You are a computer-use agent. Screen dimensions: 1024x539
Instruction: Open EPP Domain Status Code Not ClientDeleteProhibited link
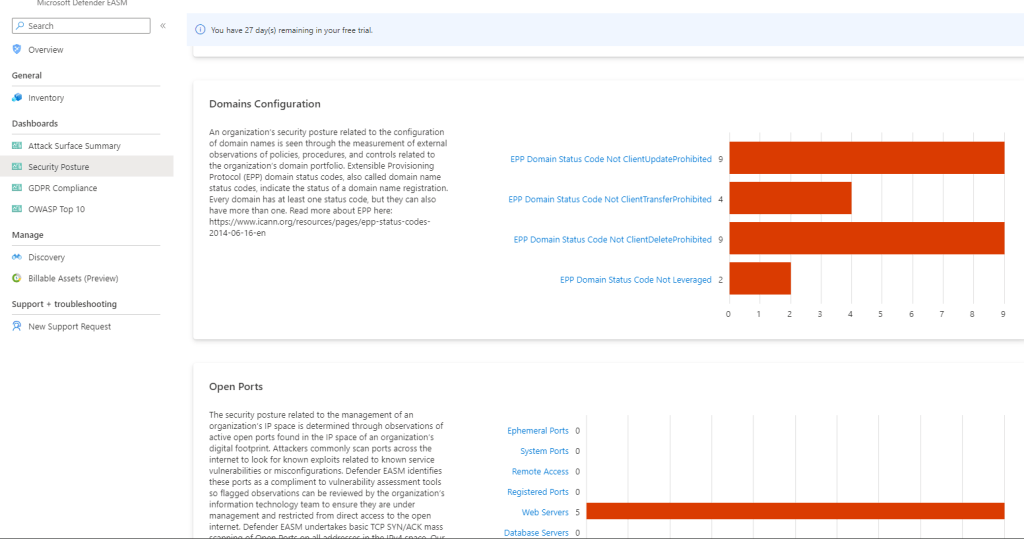612,240
